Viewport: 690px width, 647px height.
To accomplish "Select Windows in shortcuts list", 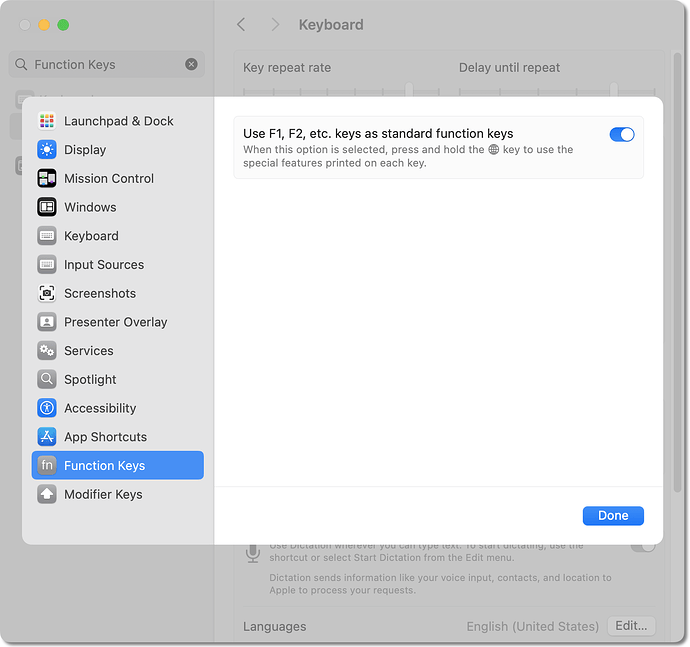I will [x=90, y=207].
